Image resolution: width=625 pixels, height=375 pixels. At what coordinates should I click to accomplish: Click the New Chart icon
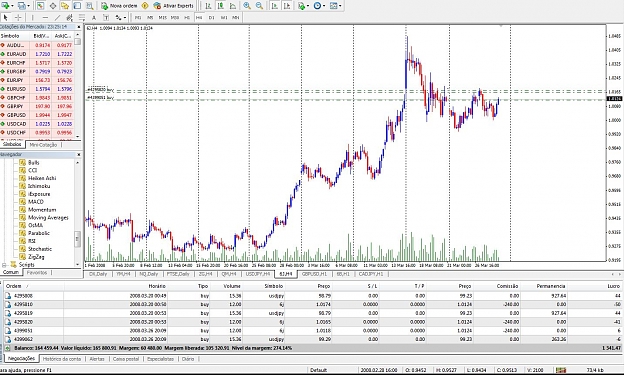click(x=5, y=6)
